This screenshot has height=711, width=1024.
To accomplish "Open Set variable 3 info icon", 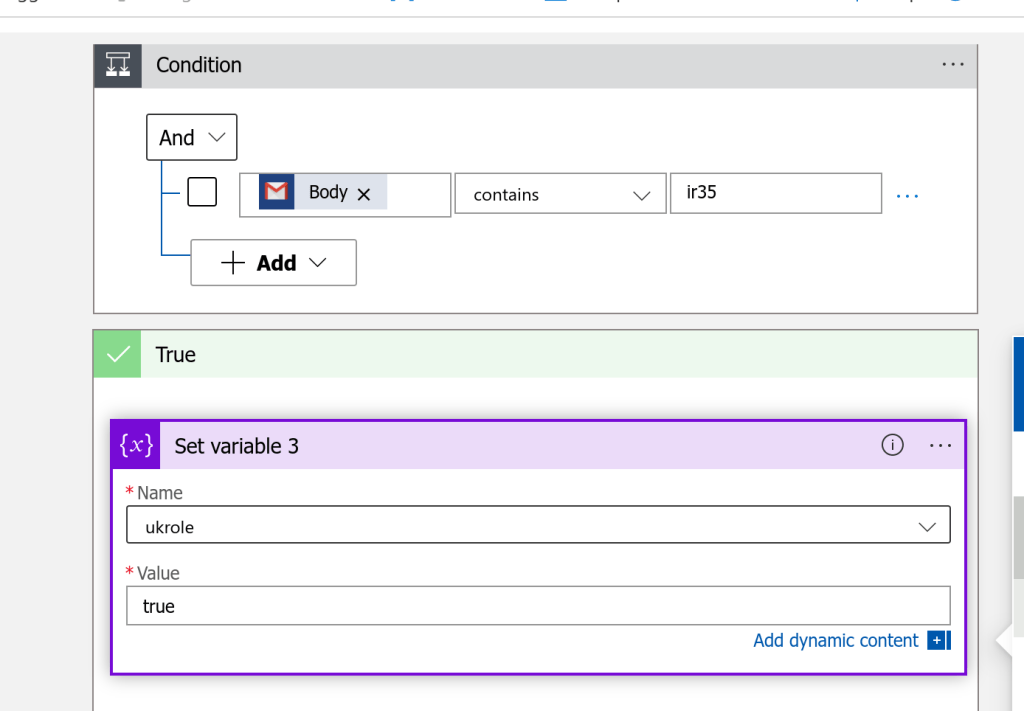I will pyautogui.click(x=892, y=445).
